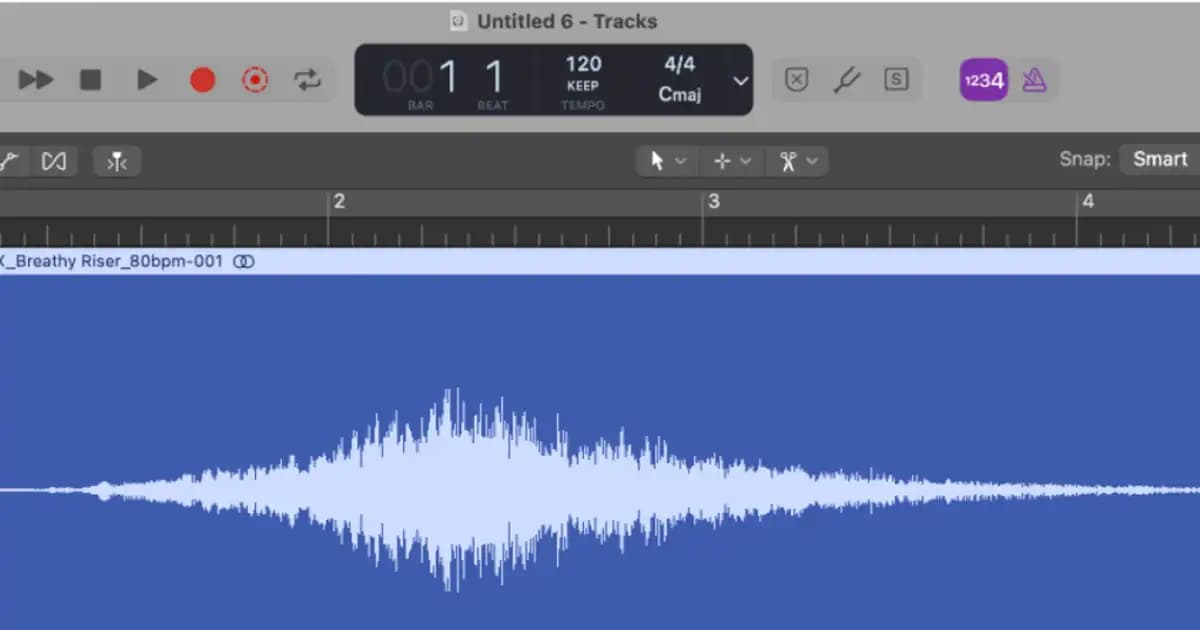
Task: Start playback with the Play button
Action: pyautogui.click(x=147, y=80)
